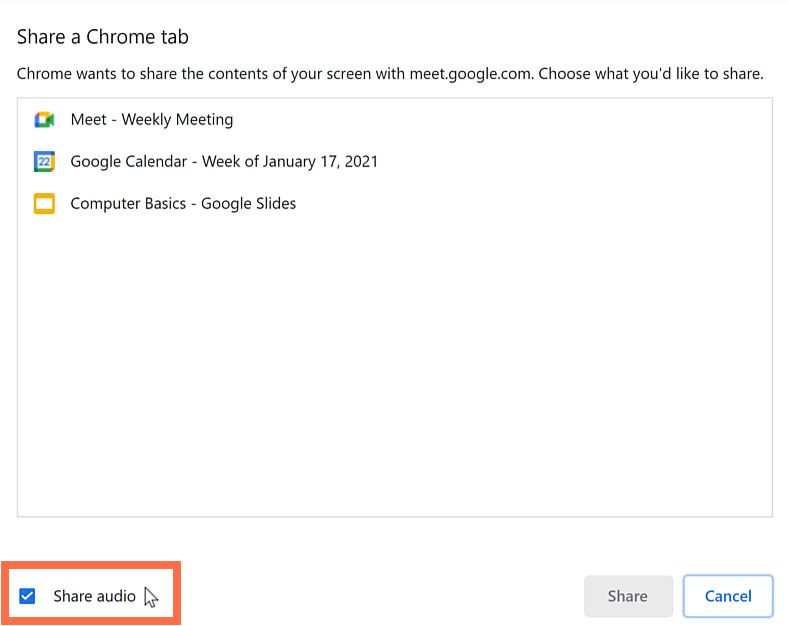The height and width of the screenshot is (626, 788).
Task: Click blank area between Share audio and Share
Action: [x=380, y=596]
